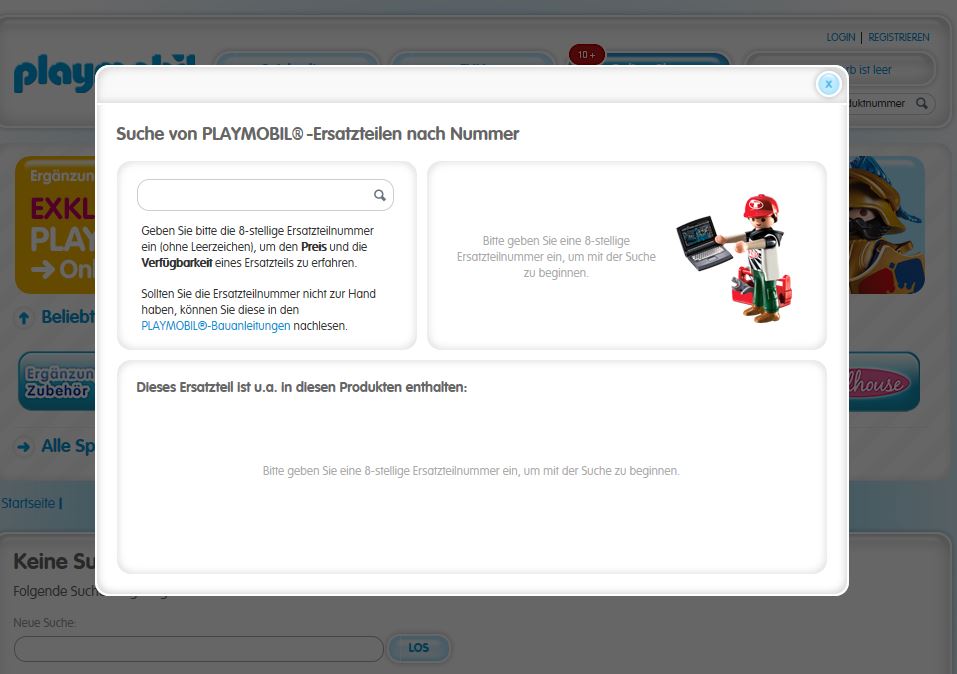
Task: Go to Startseite breadcrumb
Action: pos(28,503)
